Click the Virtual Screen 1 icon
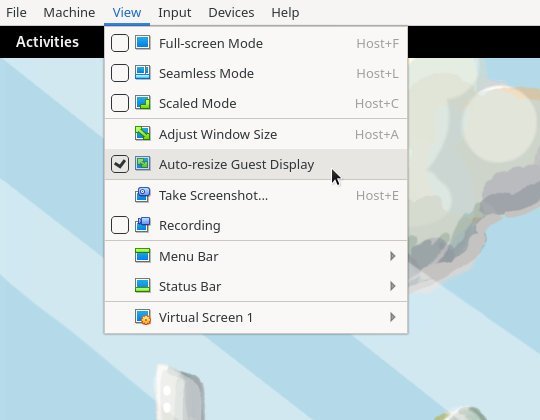 142,317
